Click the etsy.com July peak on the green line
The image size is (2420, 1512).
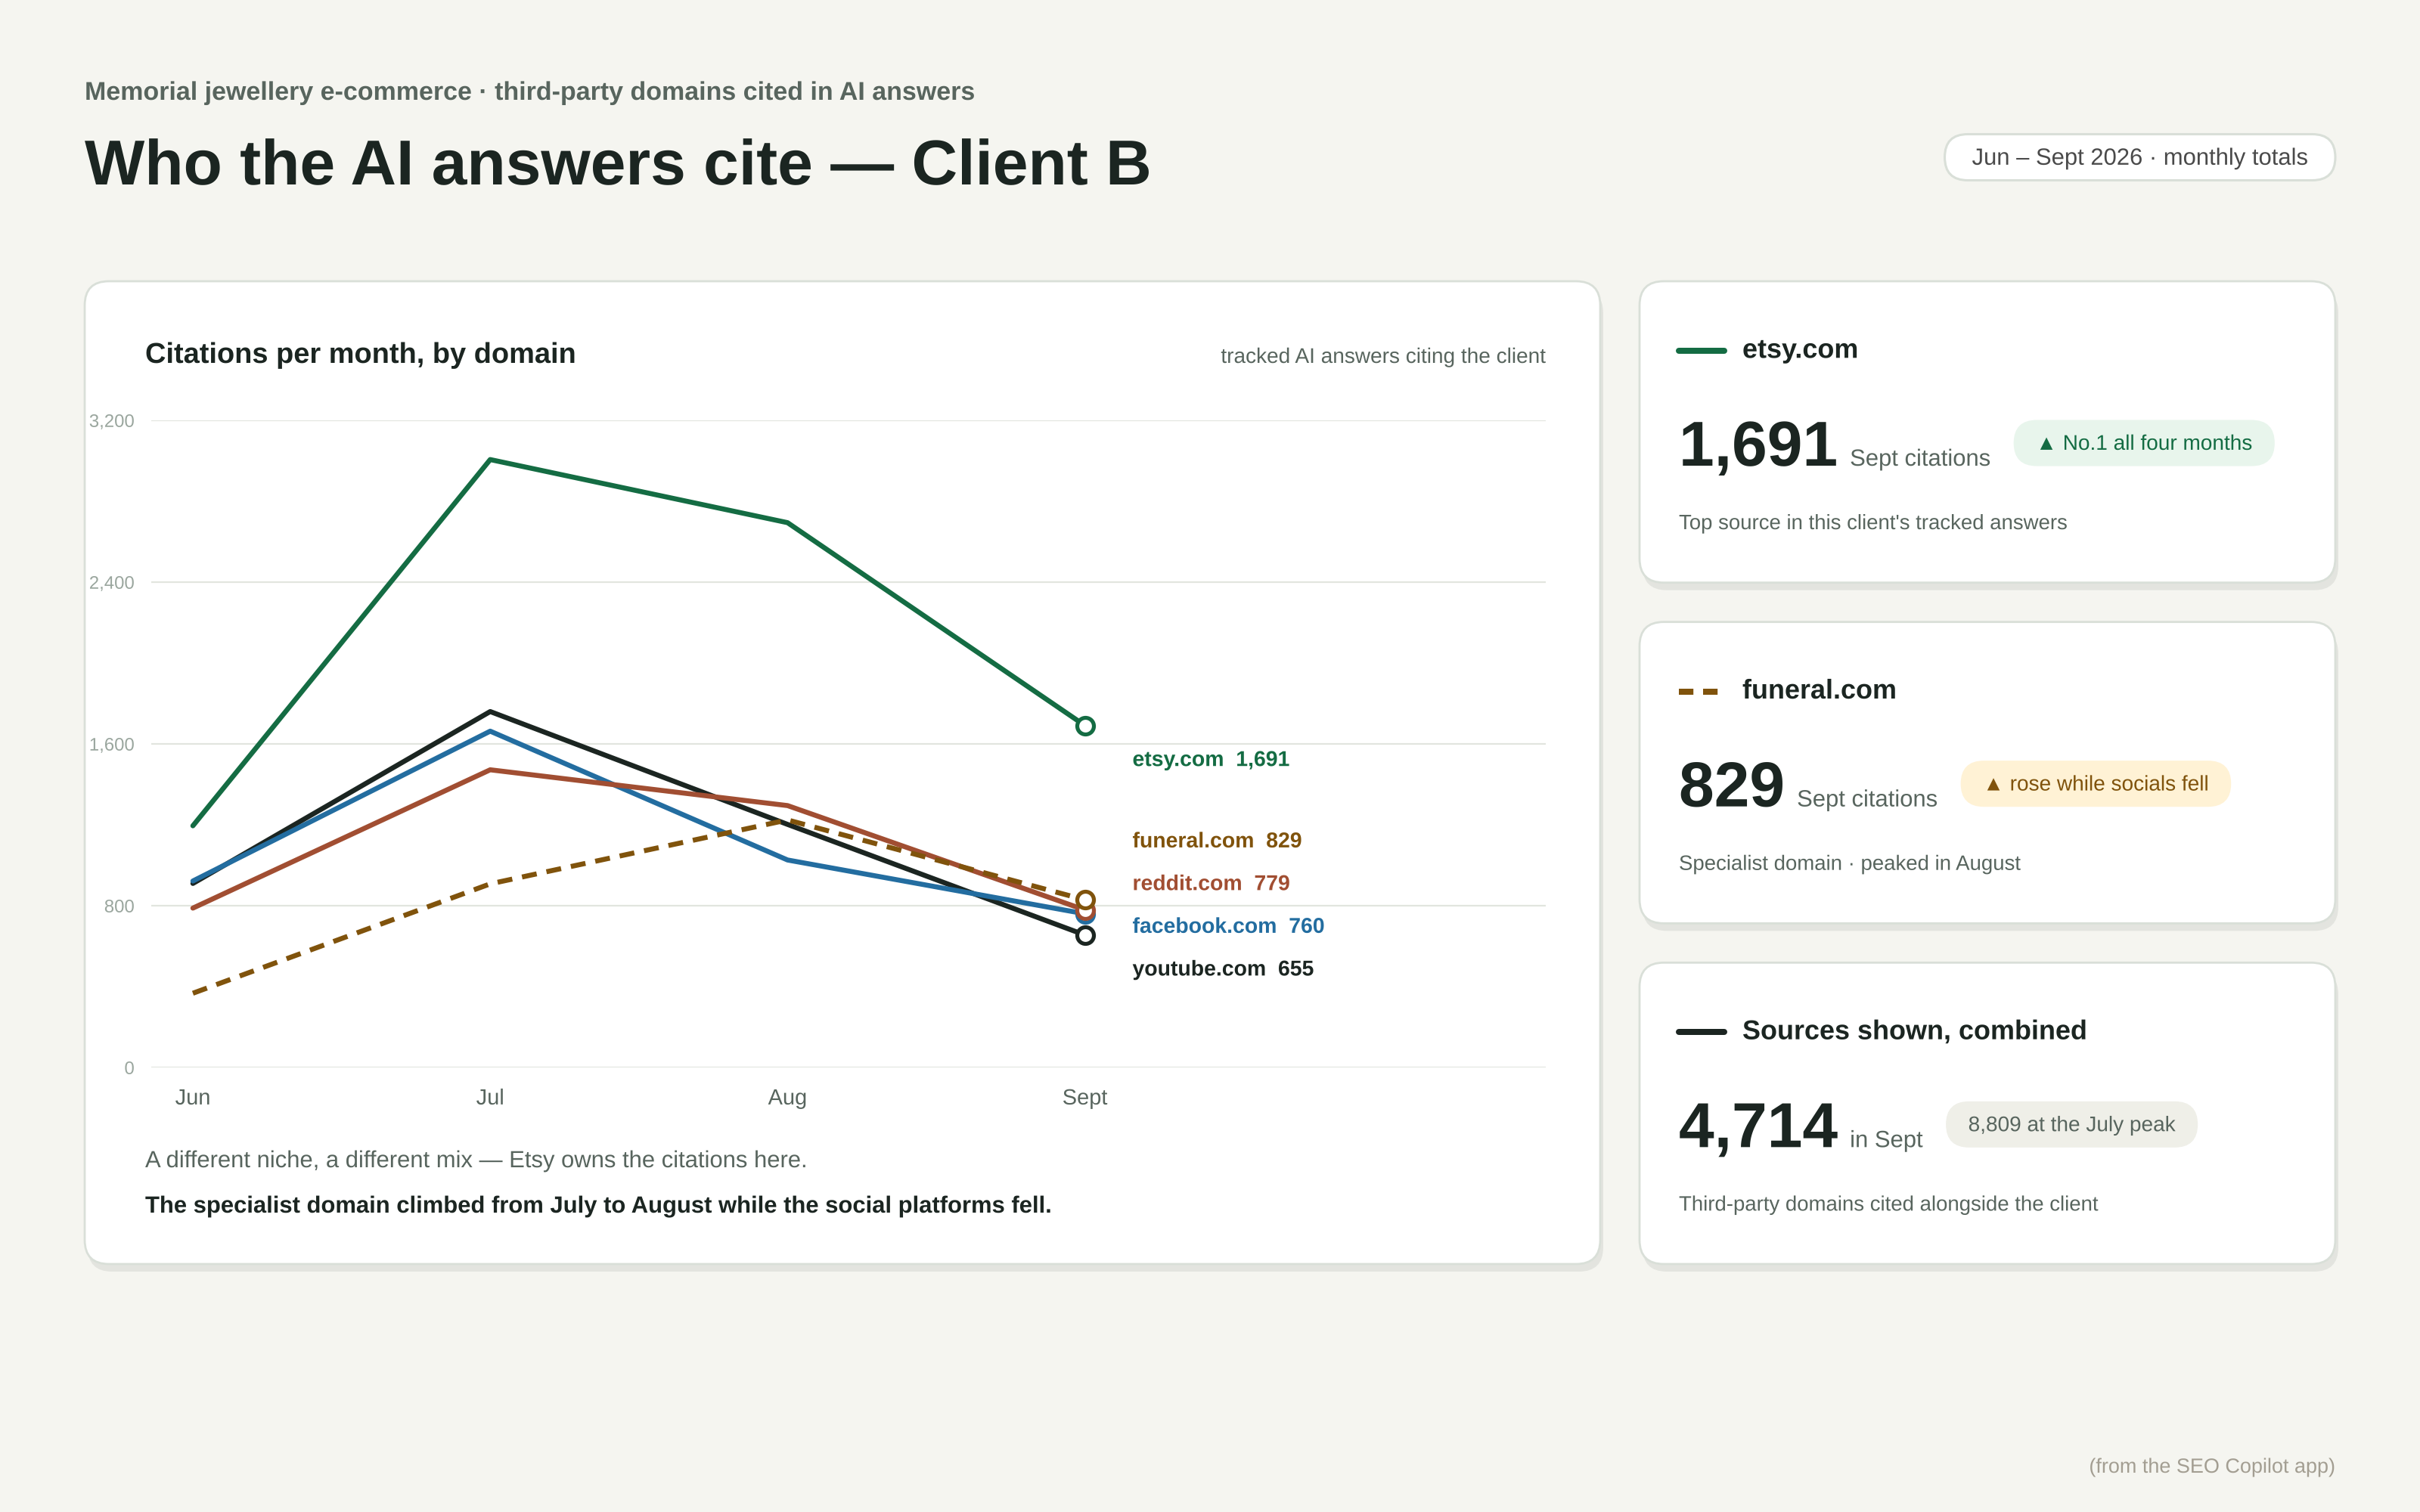[x=490, y=460]
